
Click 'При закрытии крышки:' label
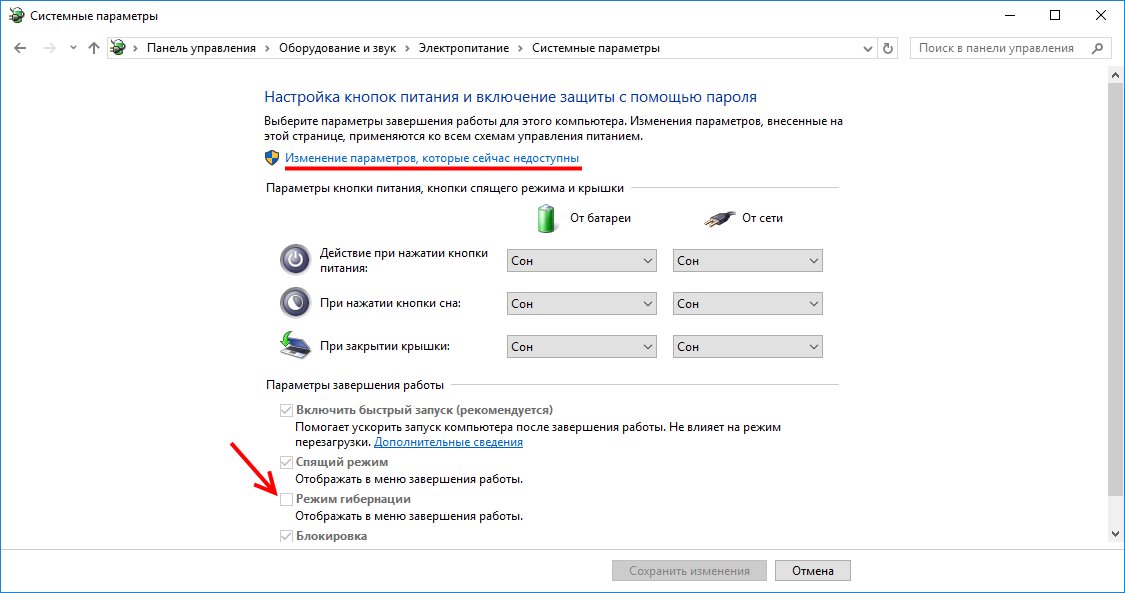pos(385,346)
